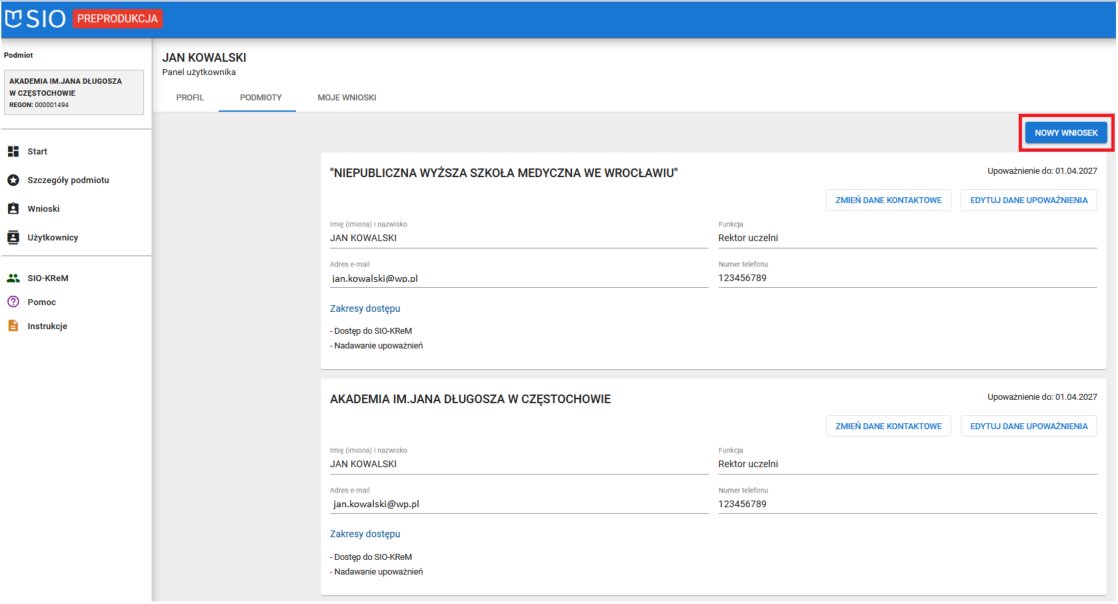Open Wnioski icon in sidebar
This screenshot has width=1118, height=604.
(x=14, y=209)
